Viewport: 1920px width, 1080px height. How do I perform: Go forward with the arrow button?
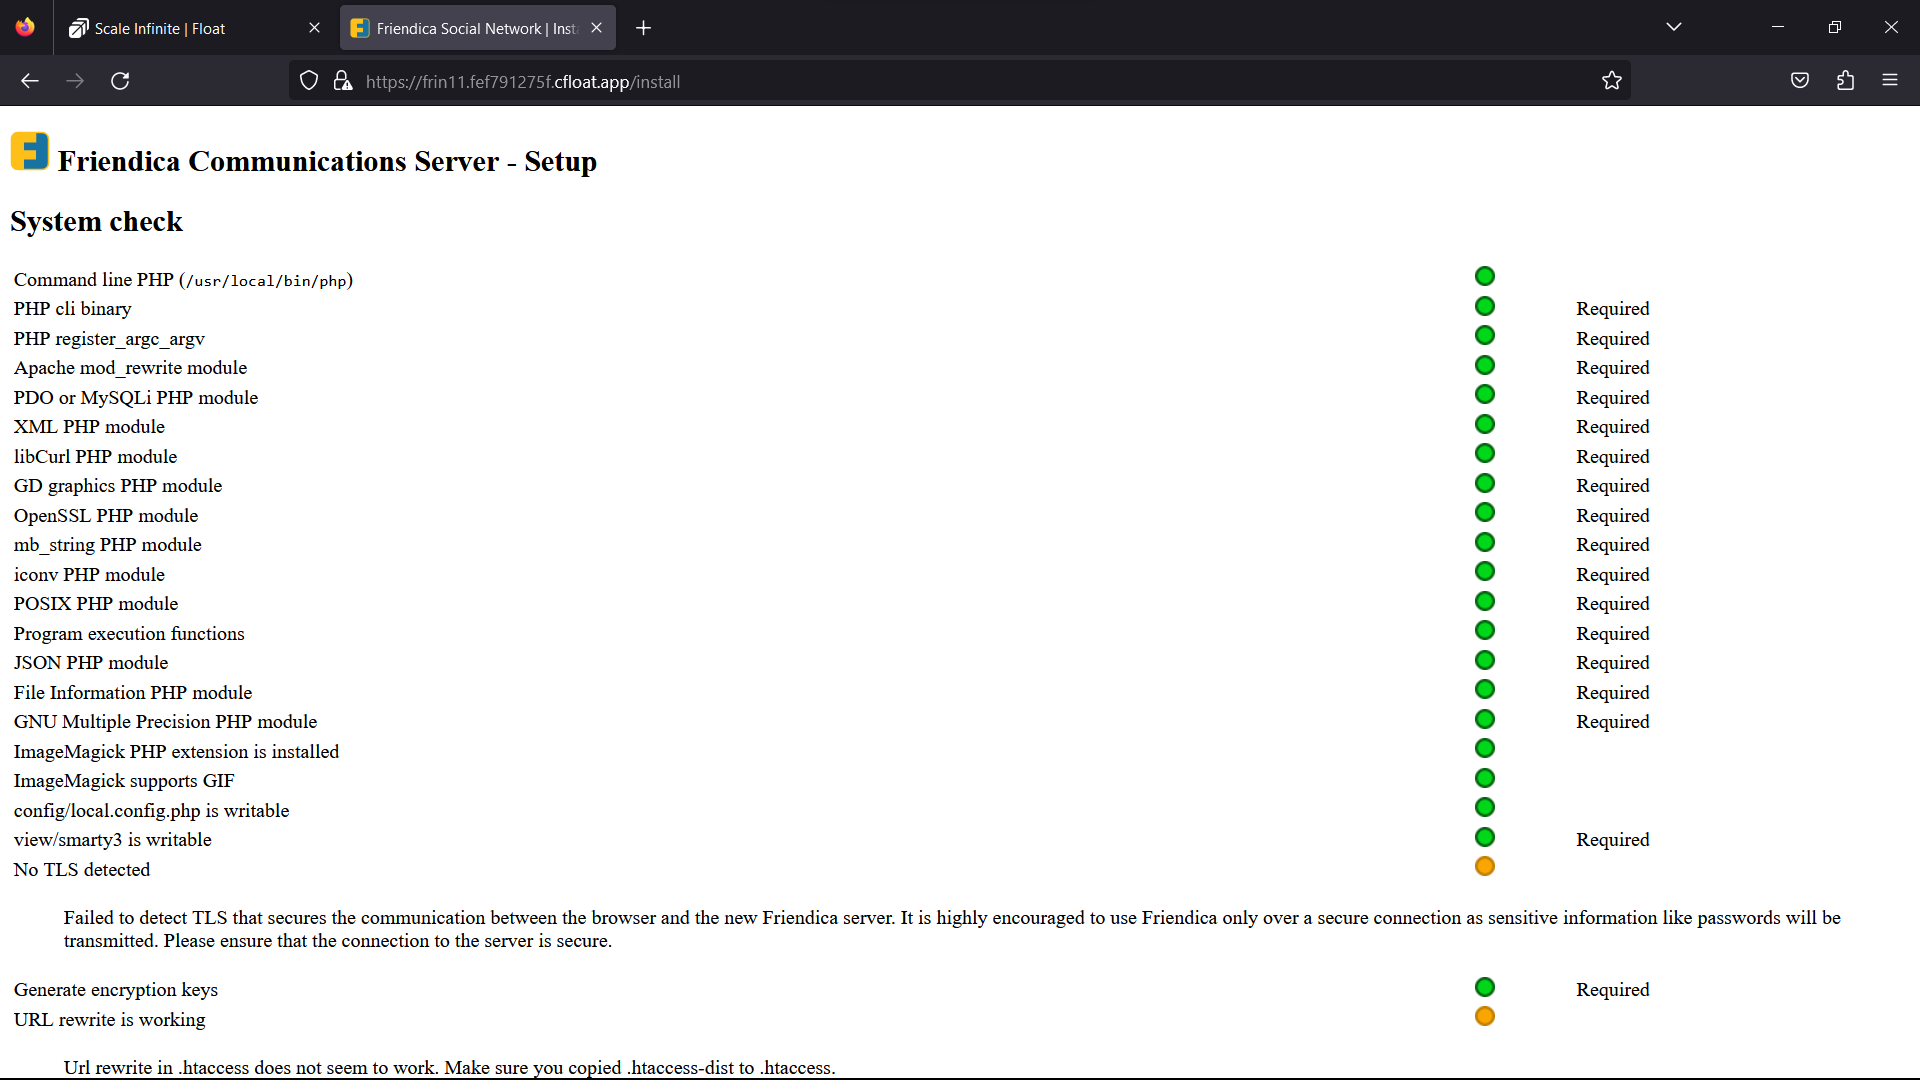75,81
